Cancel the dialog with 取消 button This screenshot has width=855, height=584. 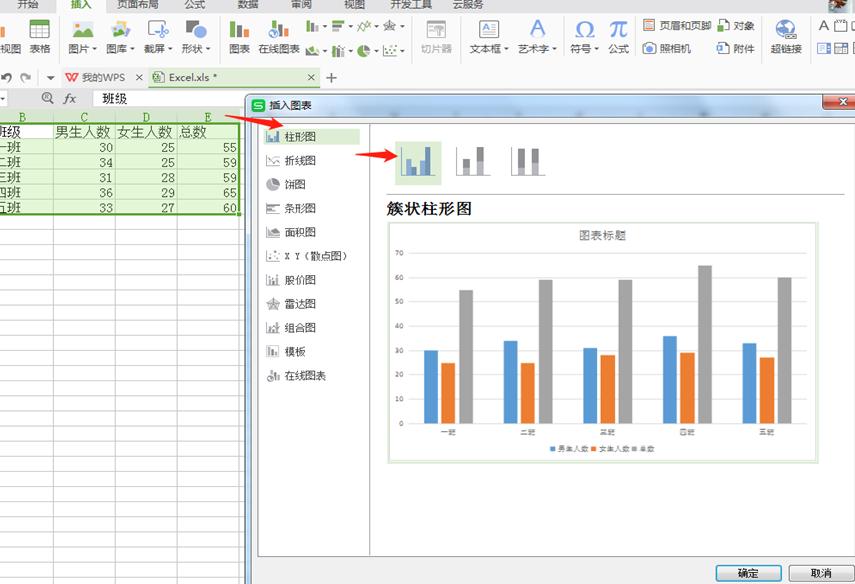coord(822,570)
